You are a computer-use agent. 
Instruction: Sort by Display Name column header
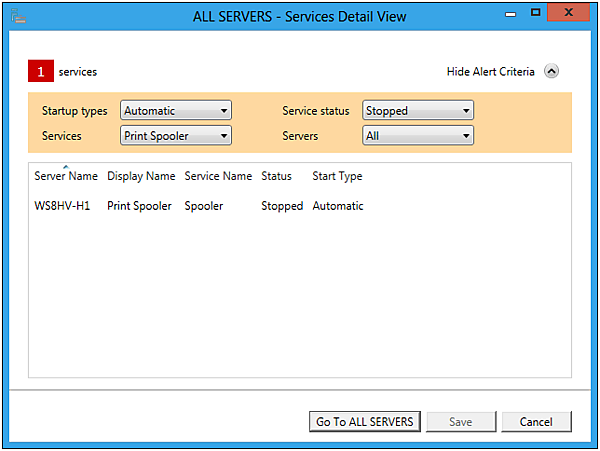(x=141, y=176)
